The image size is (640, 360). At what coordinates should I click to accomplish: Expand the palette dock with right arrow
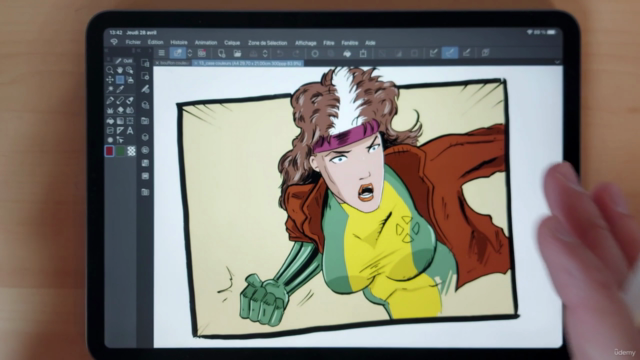click(x=150, y=51)
